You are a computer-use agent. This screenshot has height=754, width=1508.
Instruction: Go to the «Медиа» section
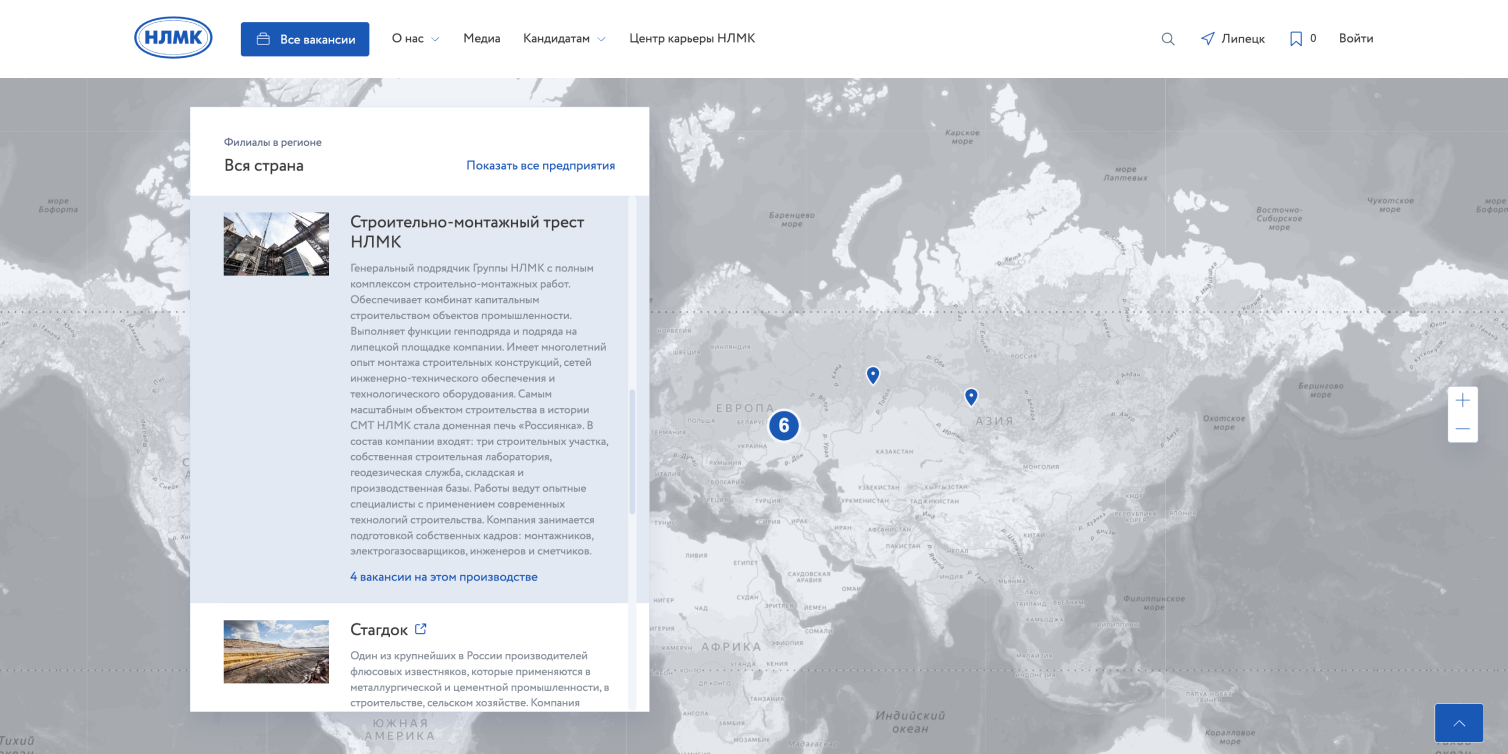tap(482, 39)
